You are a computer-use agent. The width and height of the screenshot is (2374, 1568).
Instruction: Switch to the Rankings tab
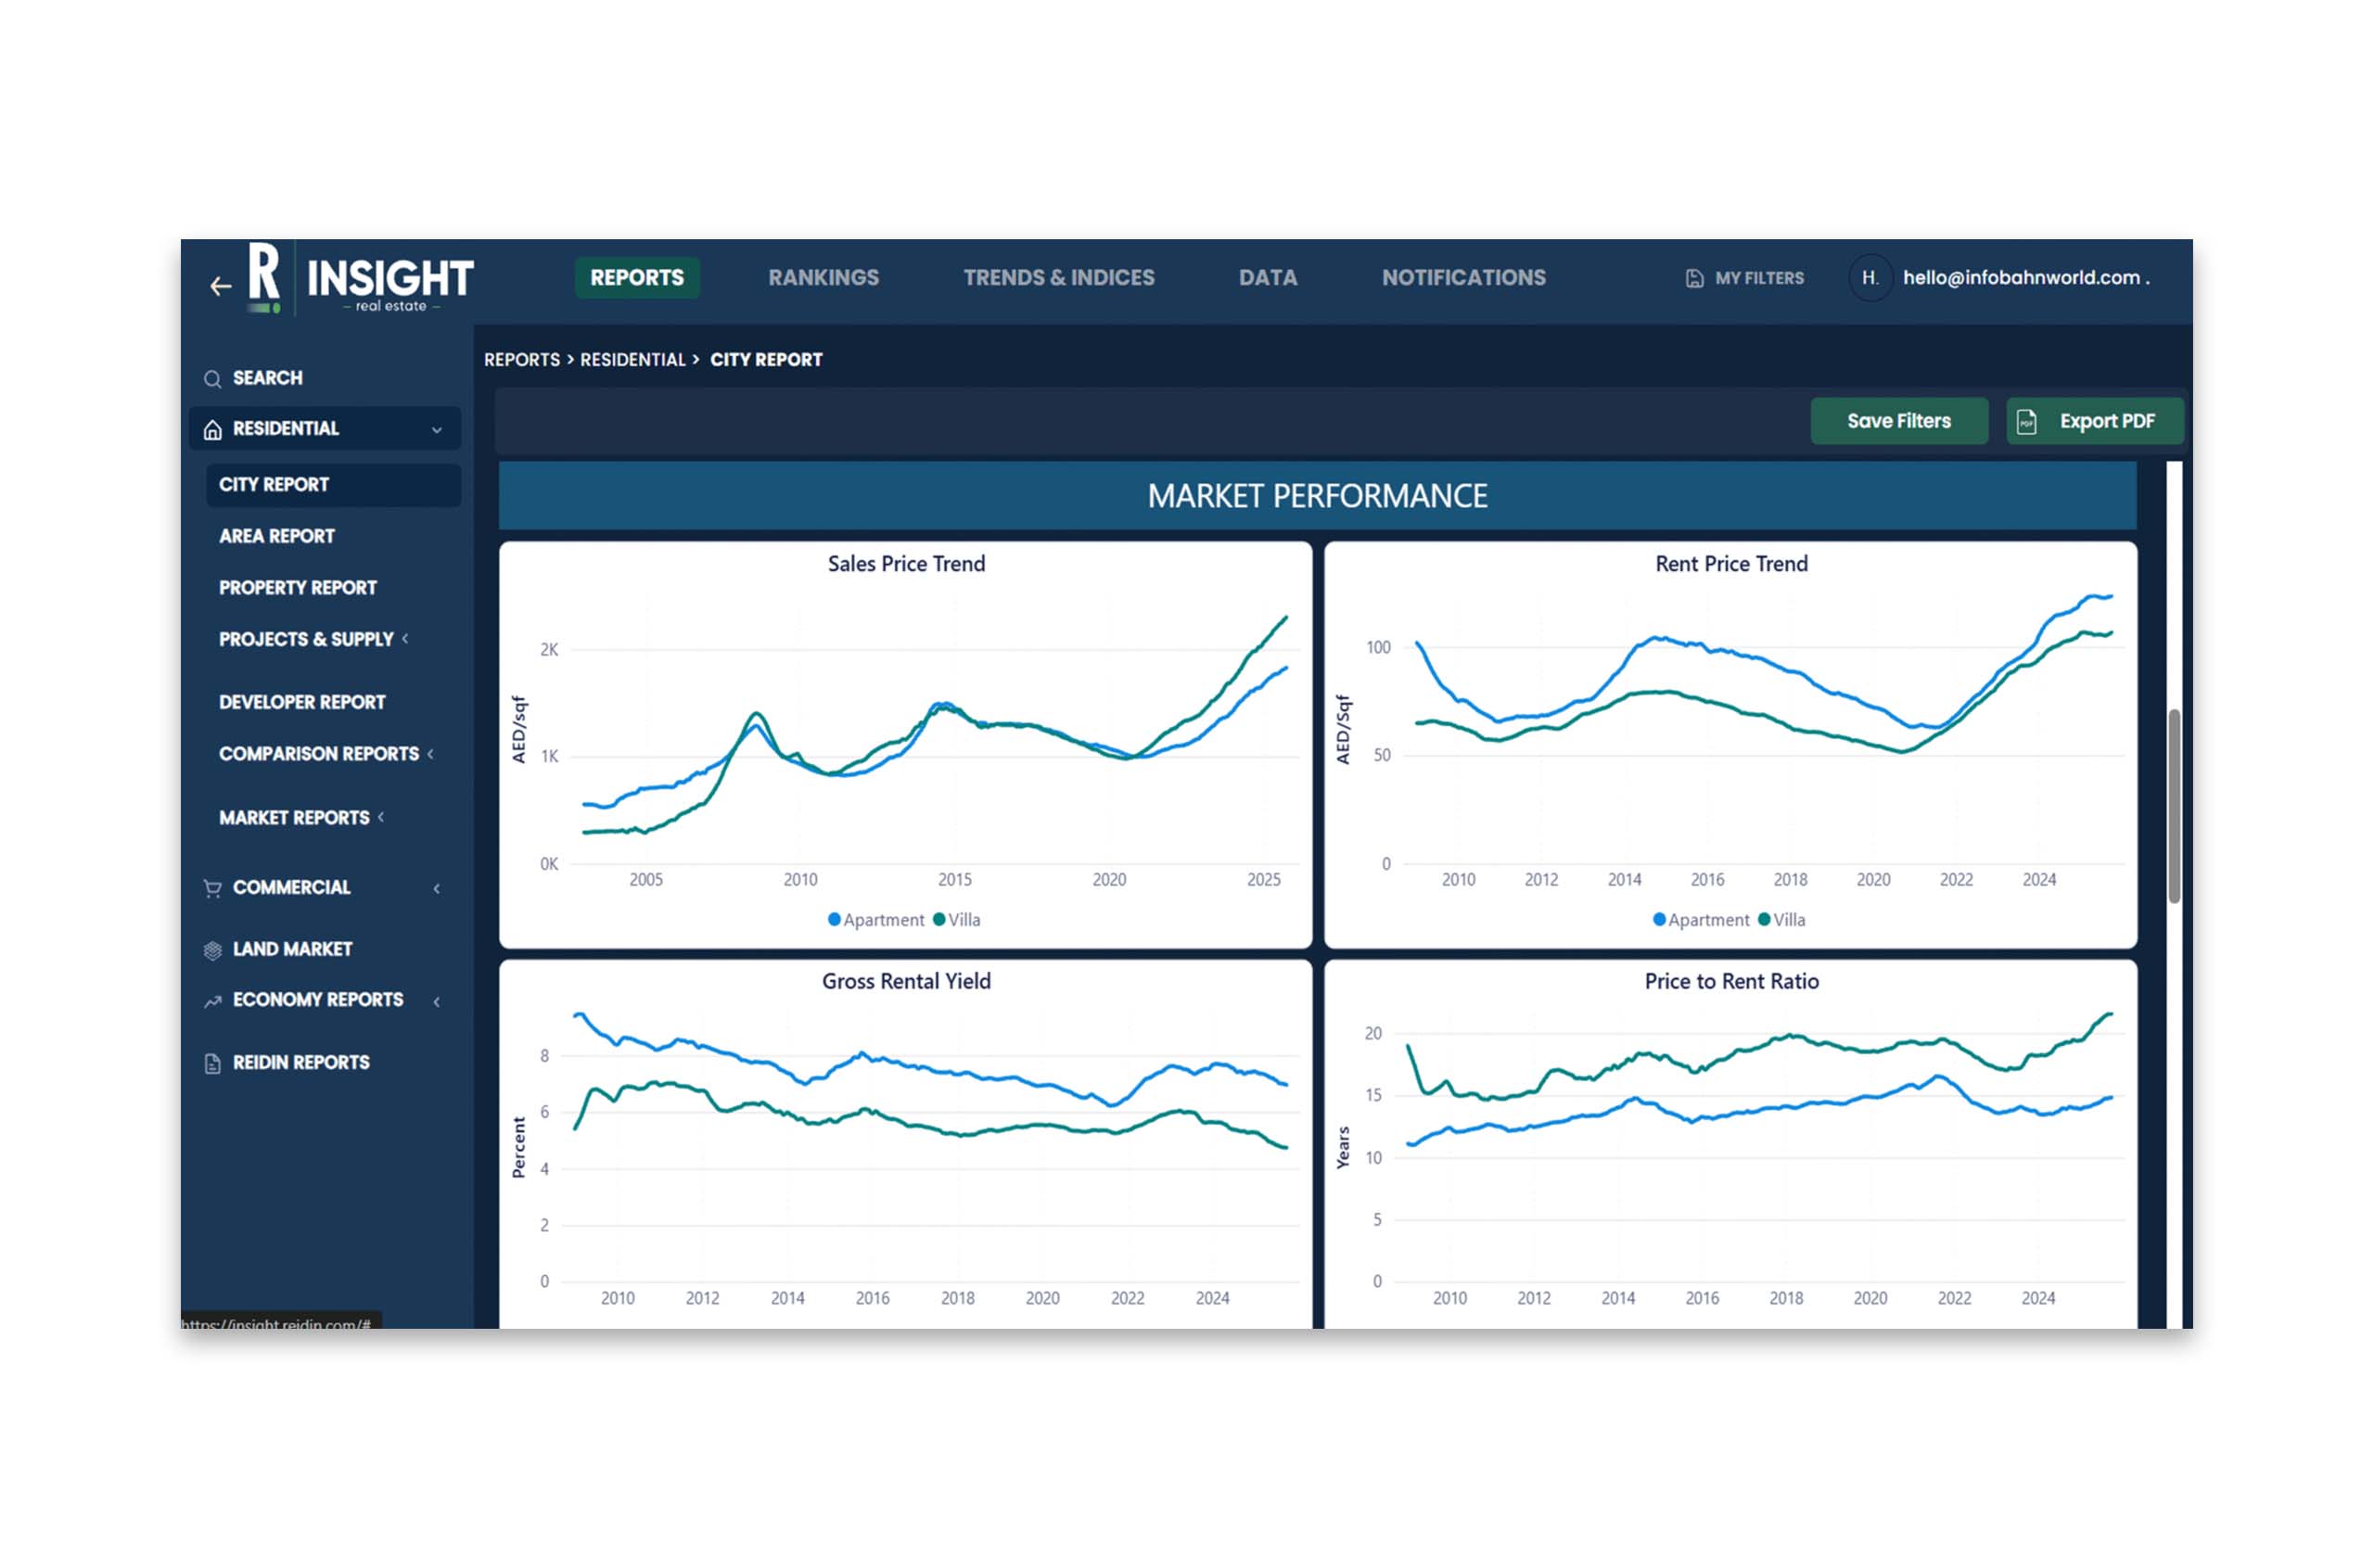coord(823,278)
